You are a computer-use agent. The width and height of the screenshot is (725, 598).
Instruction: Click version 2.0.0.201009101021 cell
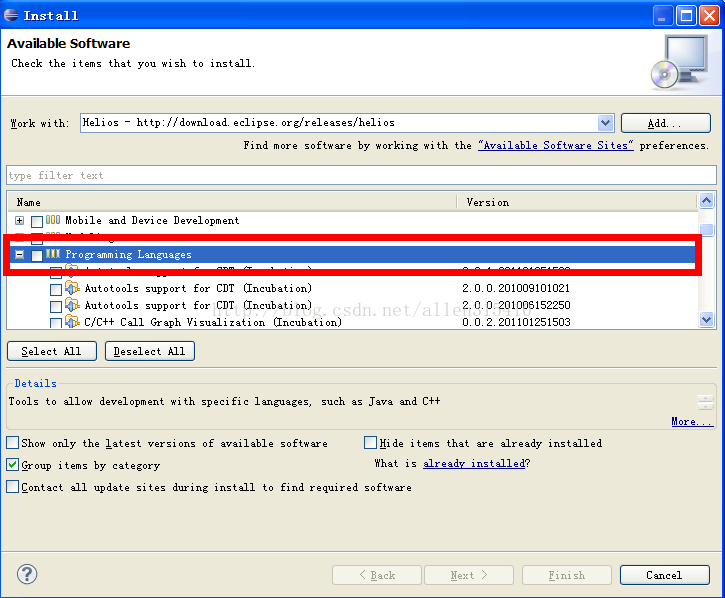(516, 288)
